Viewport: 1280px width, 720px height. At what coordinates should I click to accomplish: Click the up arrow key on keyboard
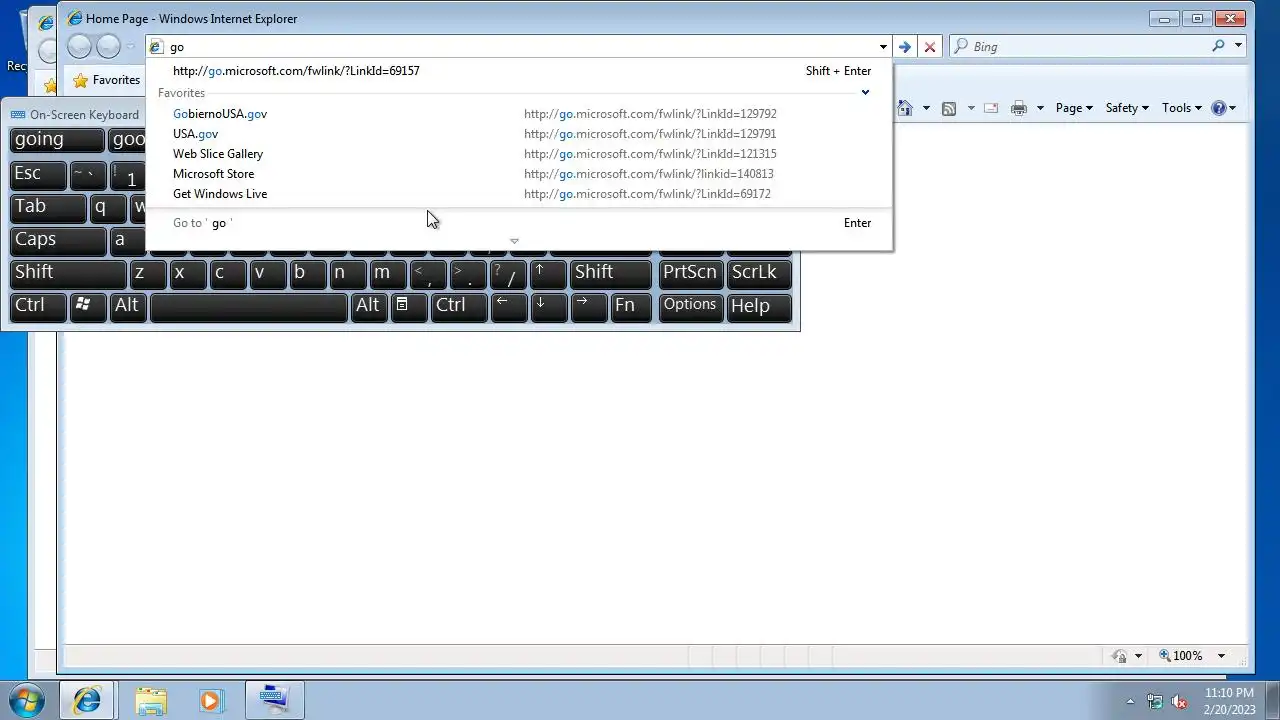tap(548, 273)
